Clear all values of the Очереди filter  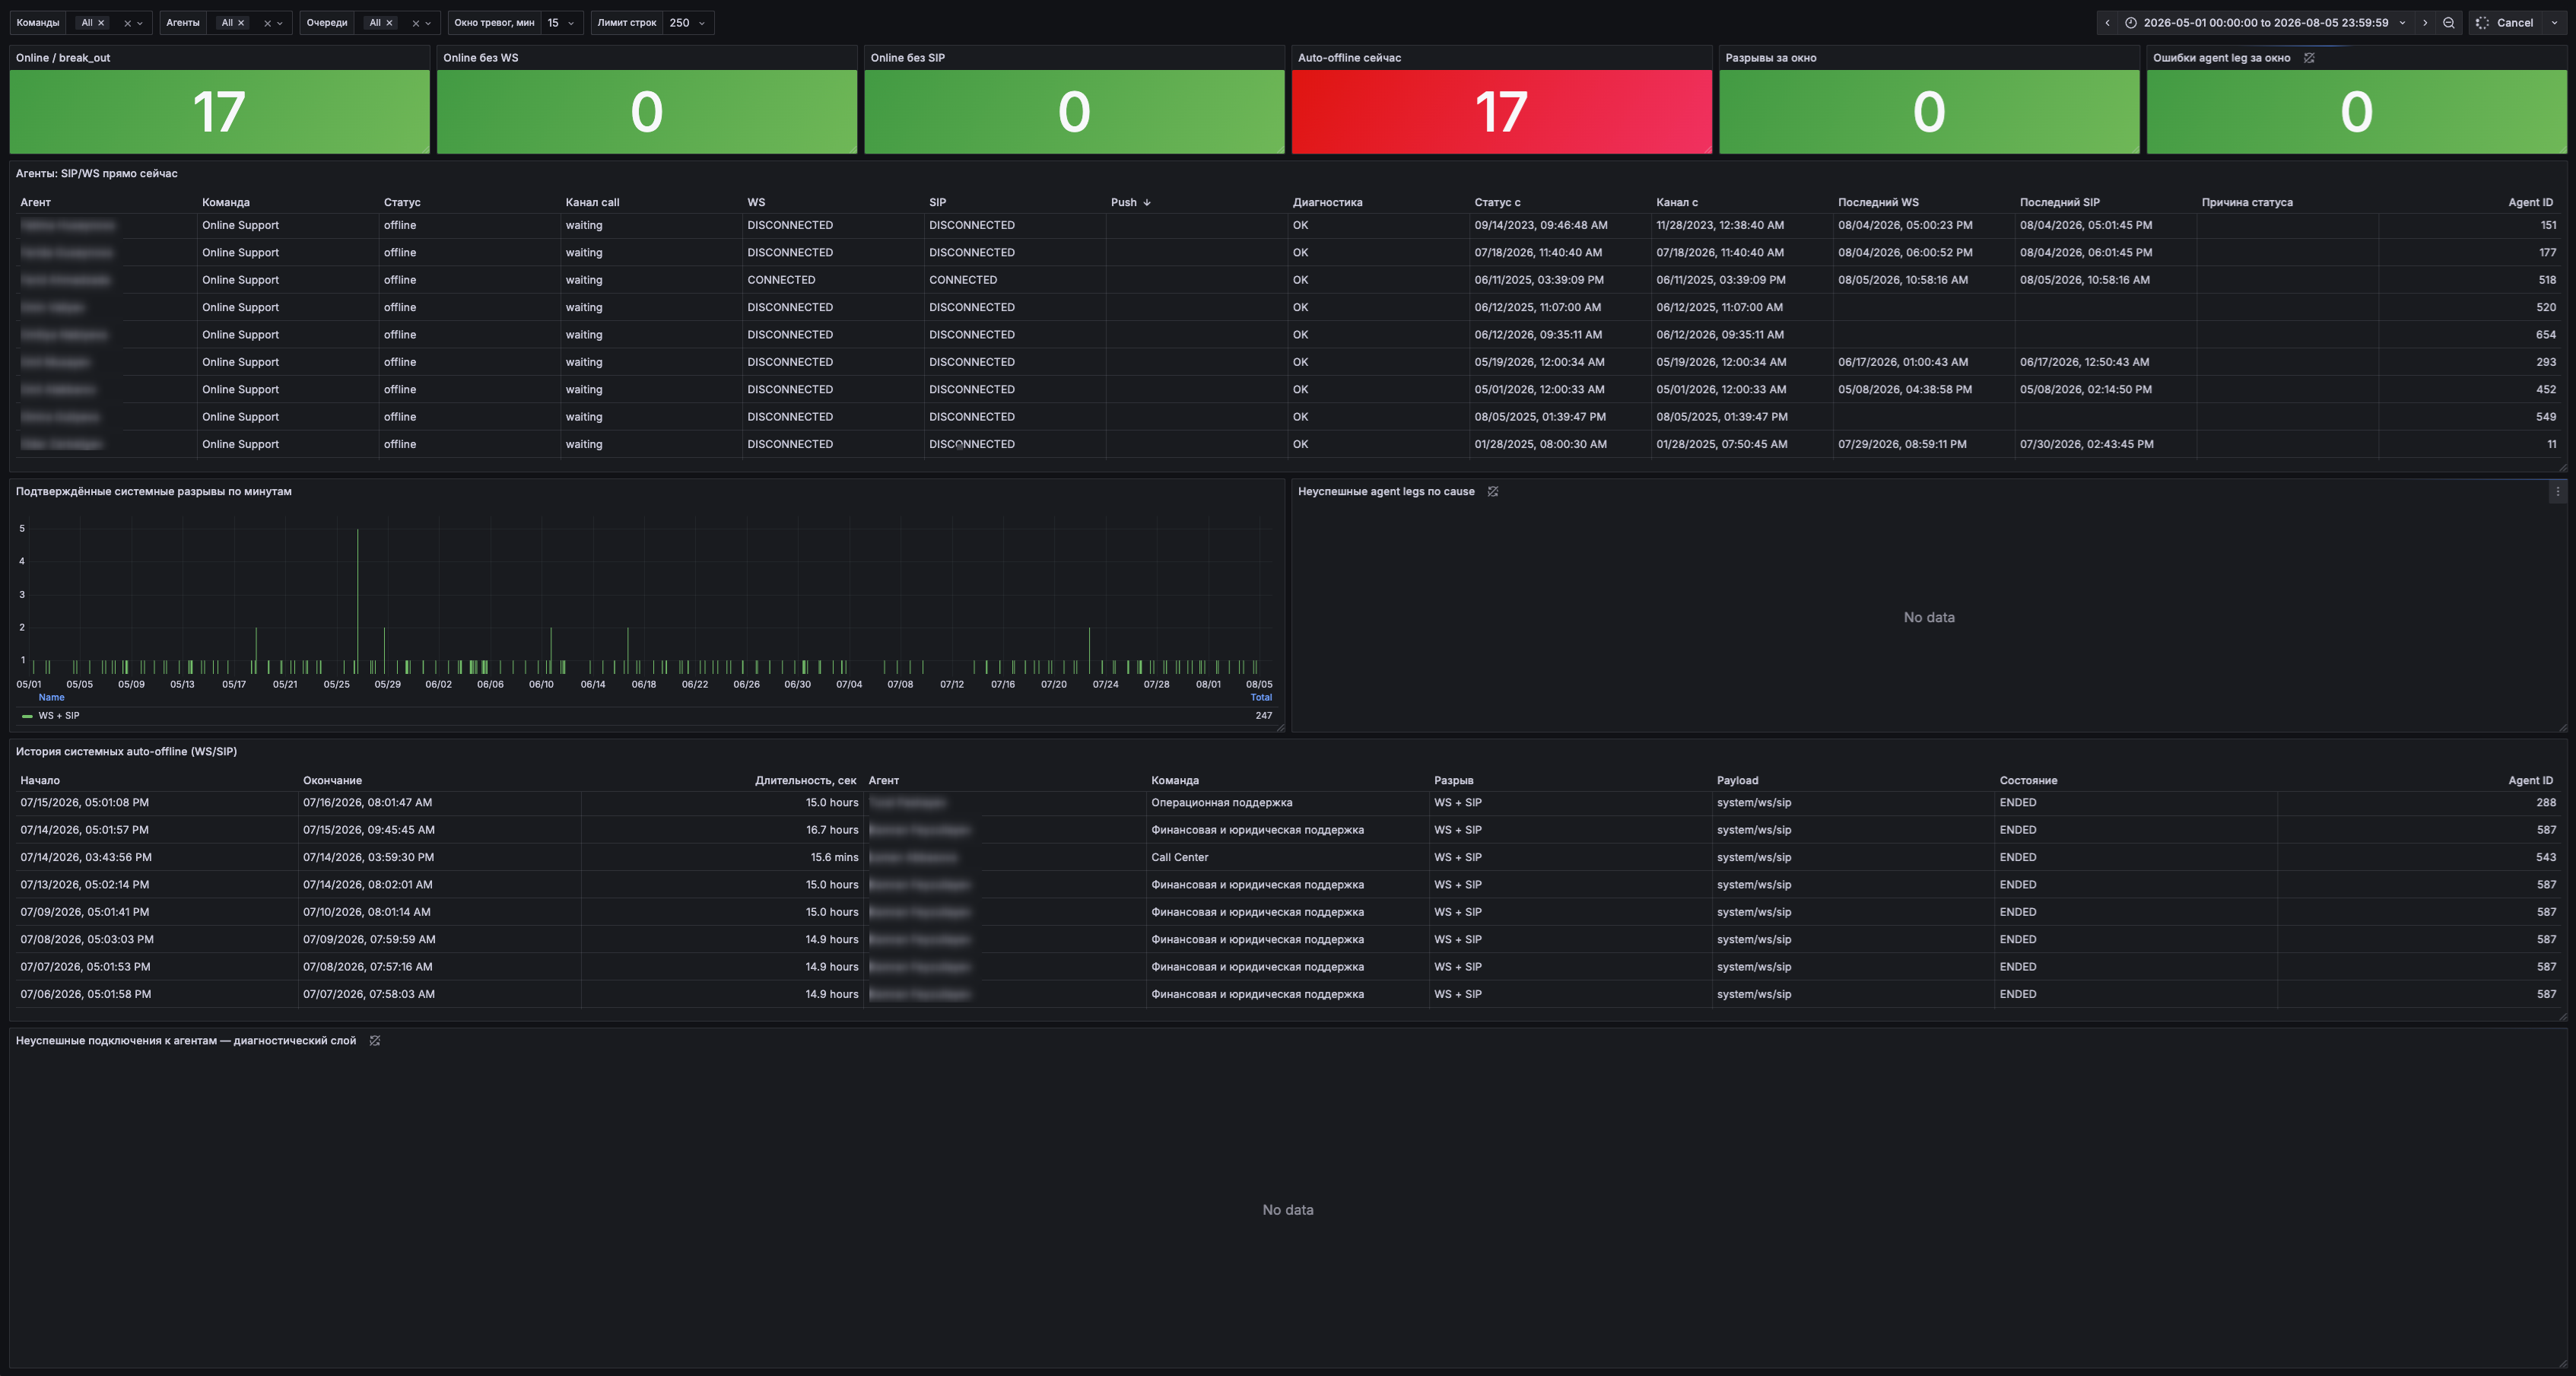pyautogui.click(x=415, y=23)
